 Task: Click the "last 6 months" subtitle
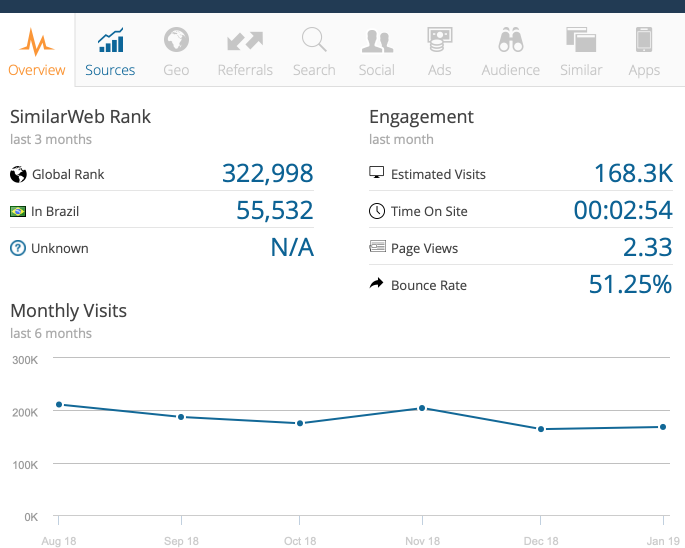(x=51, y=333)
